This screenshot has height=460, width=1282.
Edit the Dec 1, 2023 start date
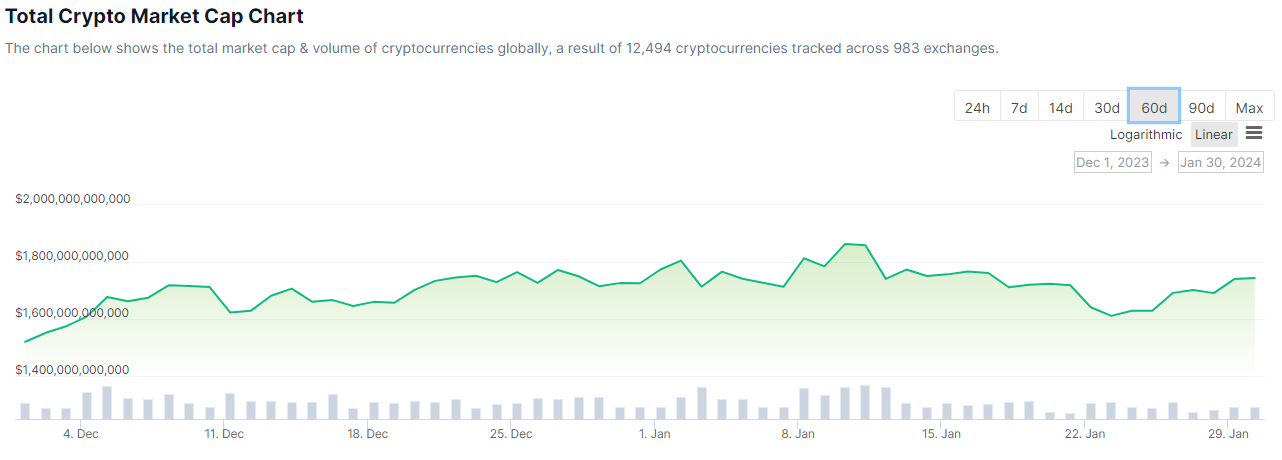[1112, 162]
